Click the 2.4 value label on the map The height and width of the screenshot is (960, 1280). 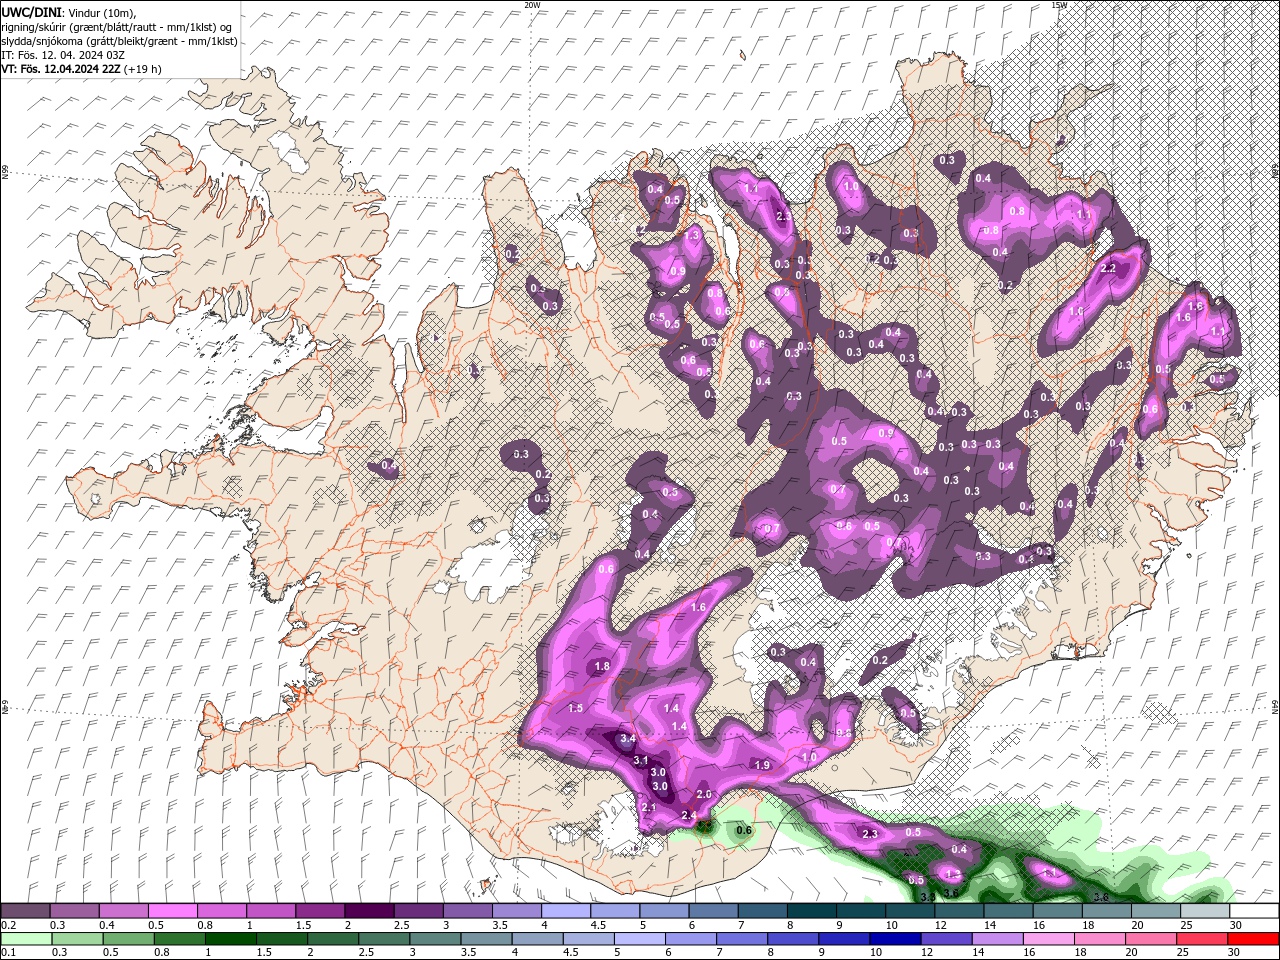pyautogui.click(x=688, y=816)
